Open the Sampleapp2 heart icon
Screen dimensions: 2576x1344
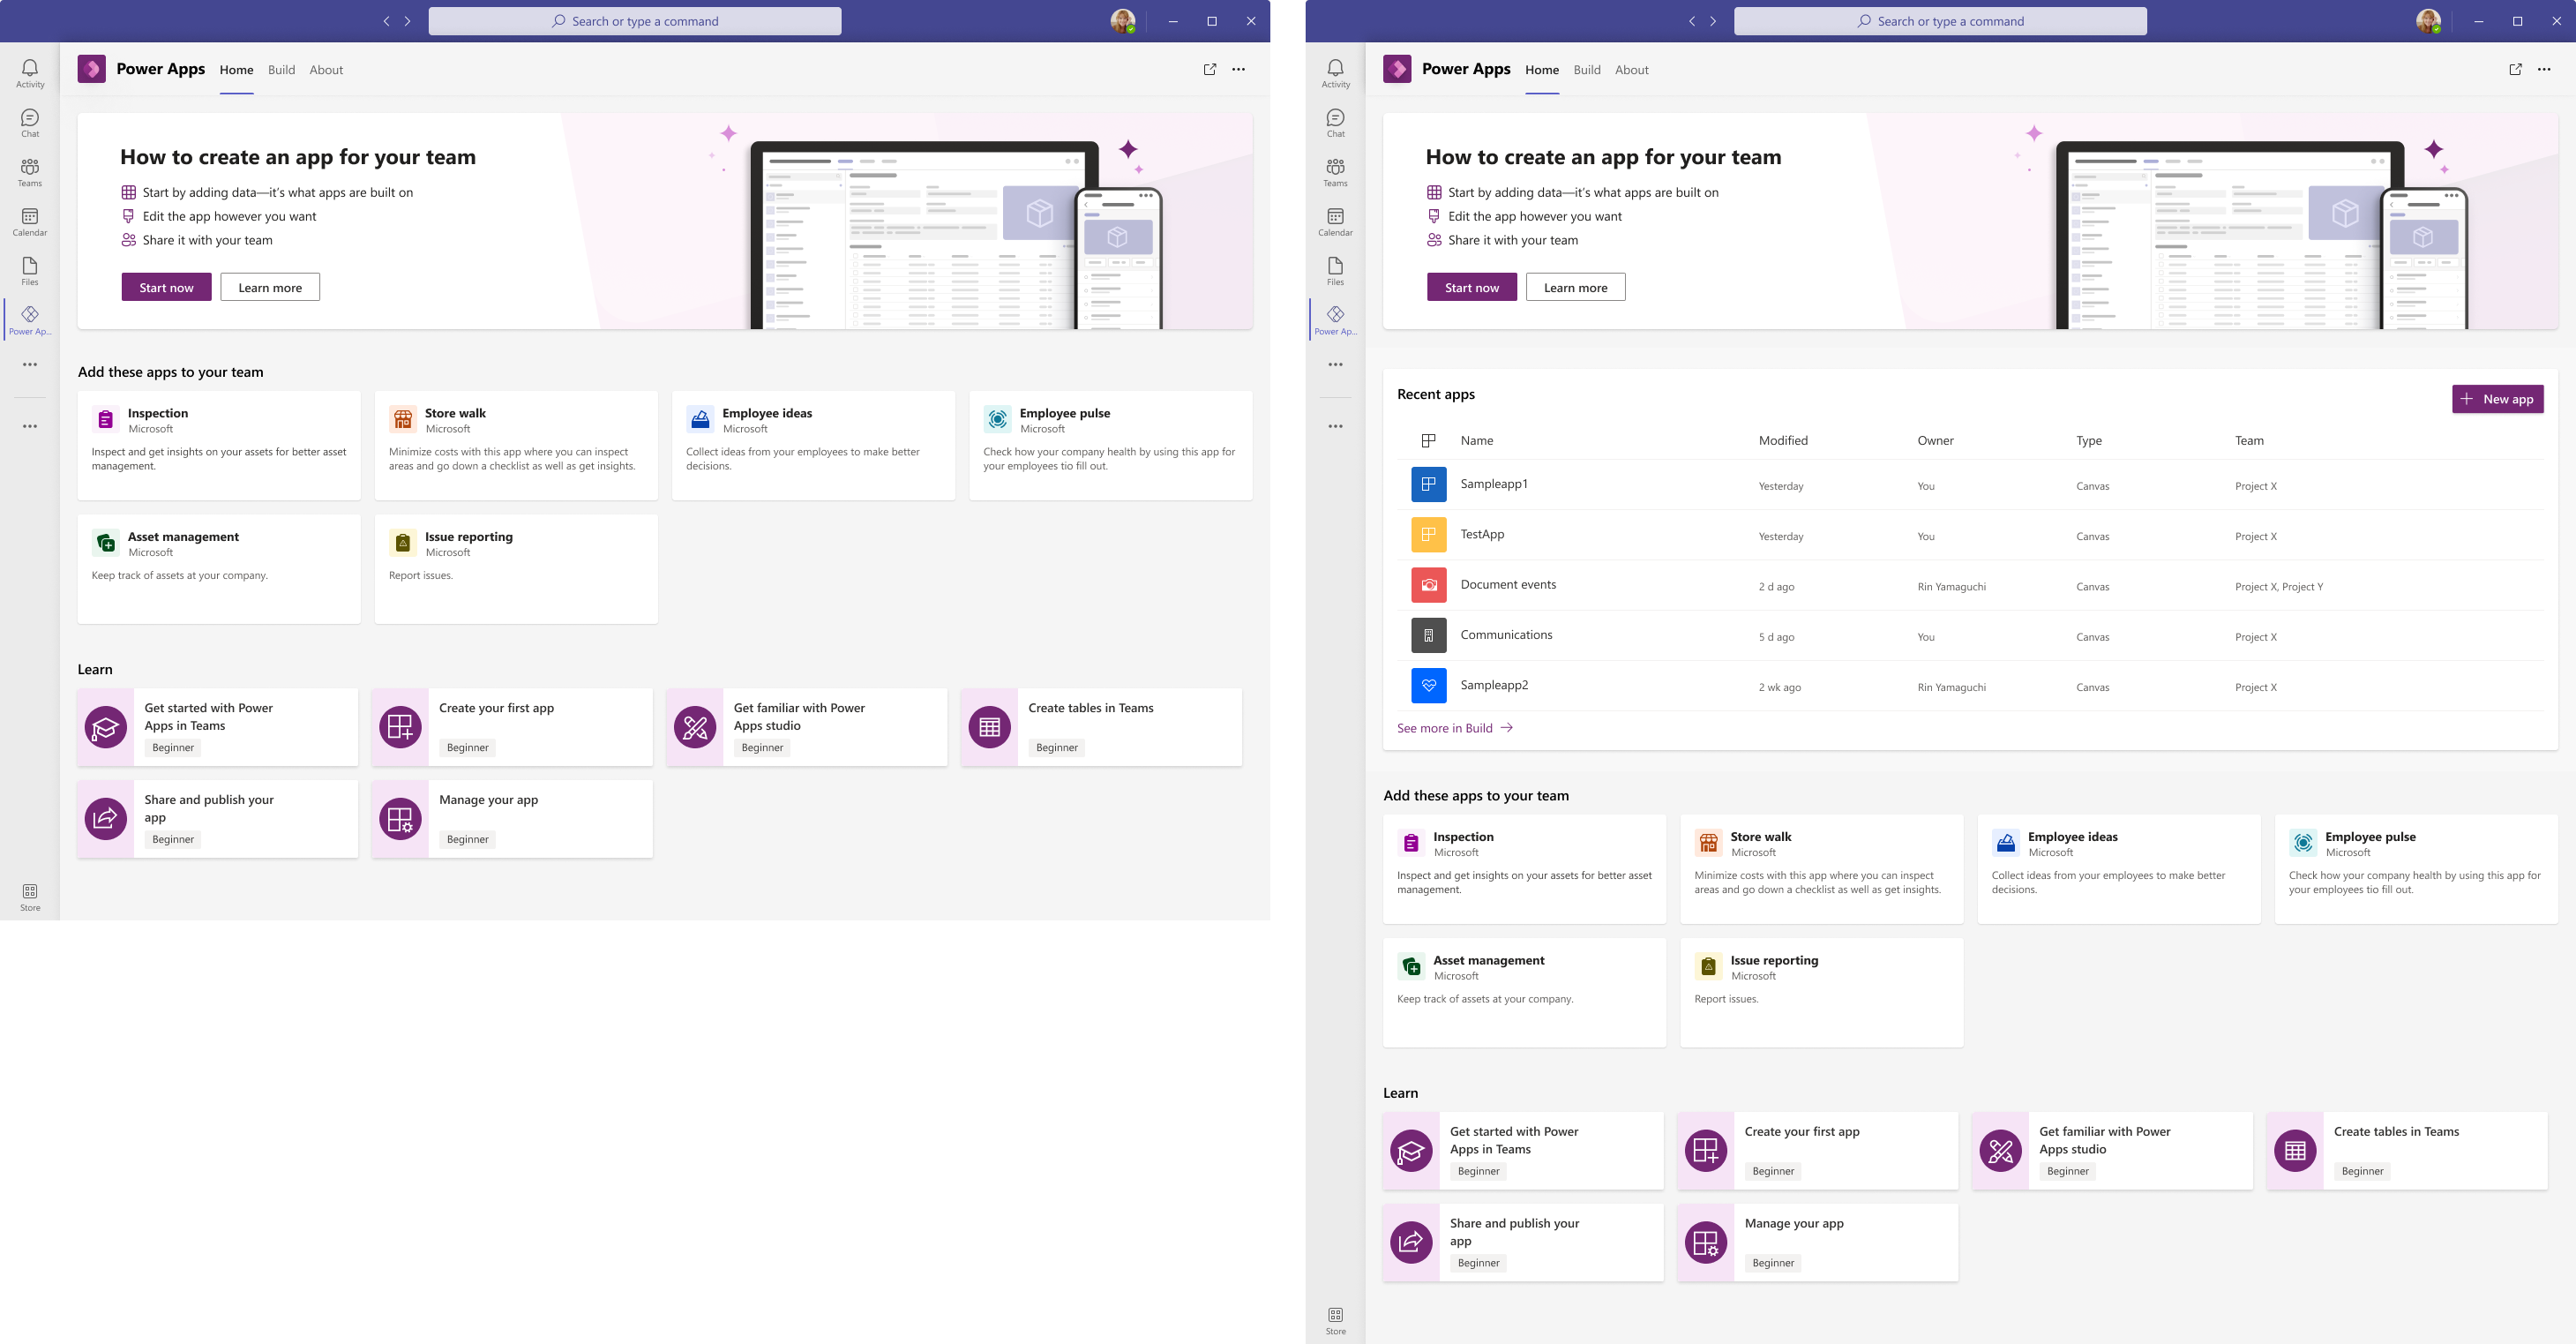coord(1428,686)
